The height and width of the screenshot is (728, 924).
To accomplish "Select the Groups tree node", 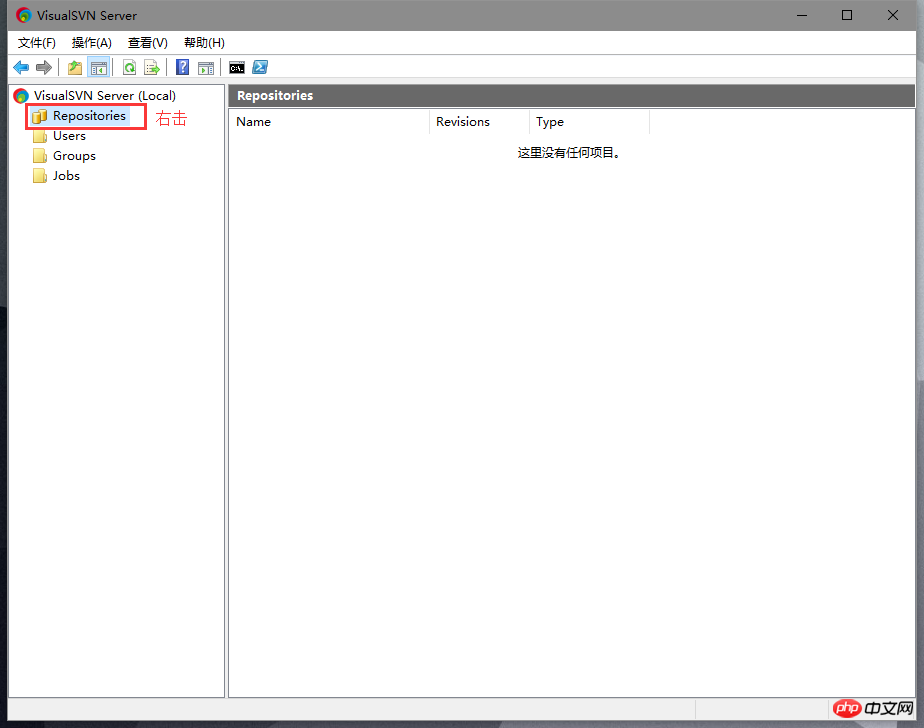I will [x=74, y=156].
